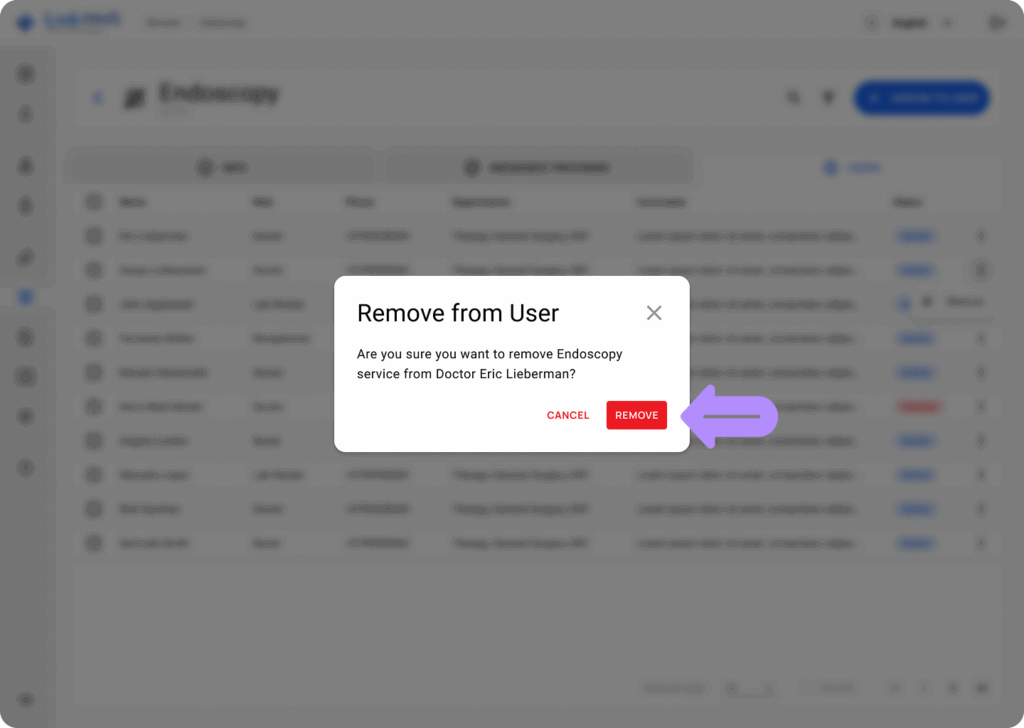The width and height of the screenshot is (1024, 728).
Task: Click the filter icon beside search
Action: (828, 97)
